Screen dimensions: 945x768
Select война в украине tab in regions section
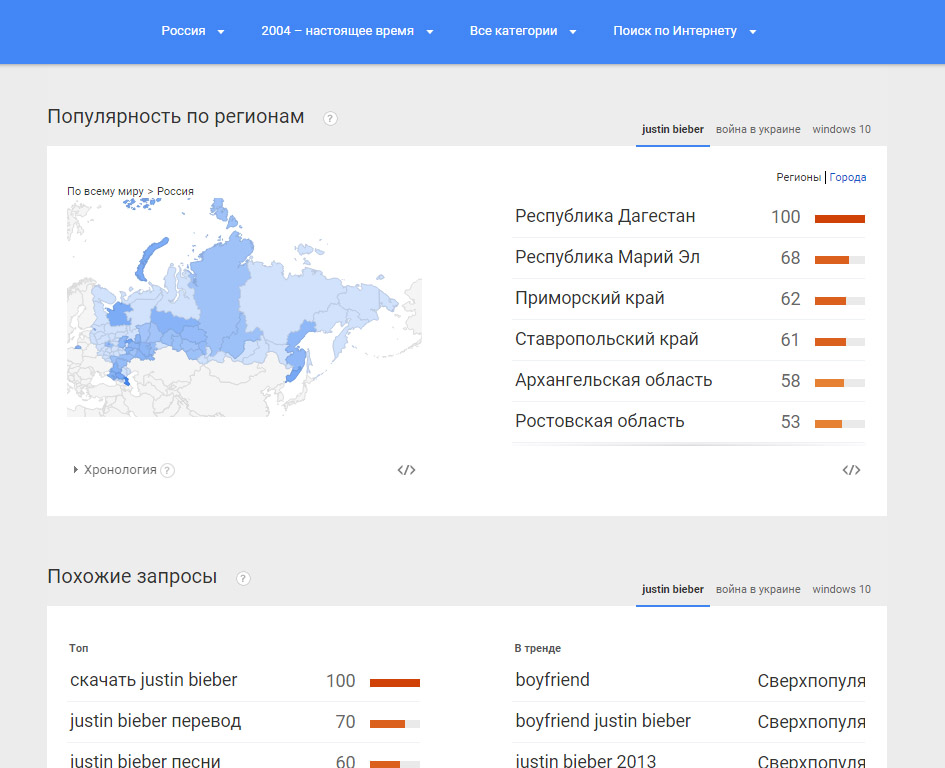(758, 130)
